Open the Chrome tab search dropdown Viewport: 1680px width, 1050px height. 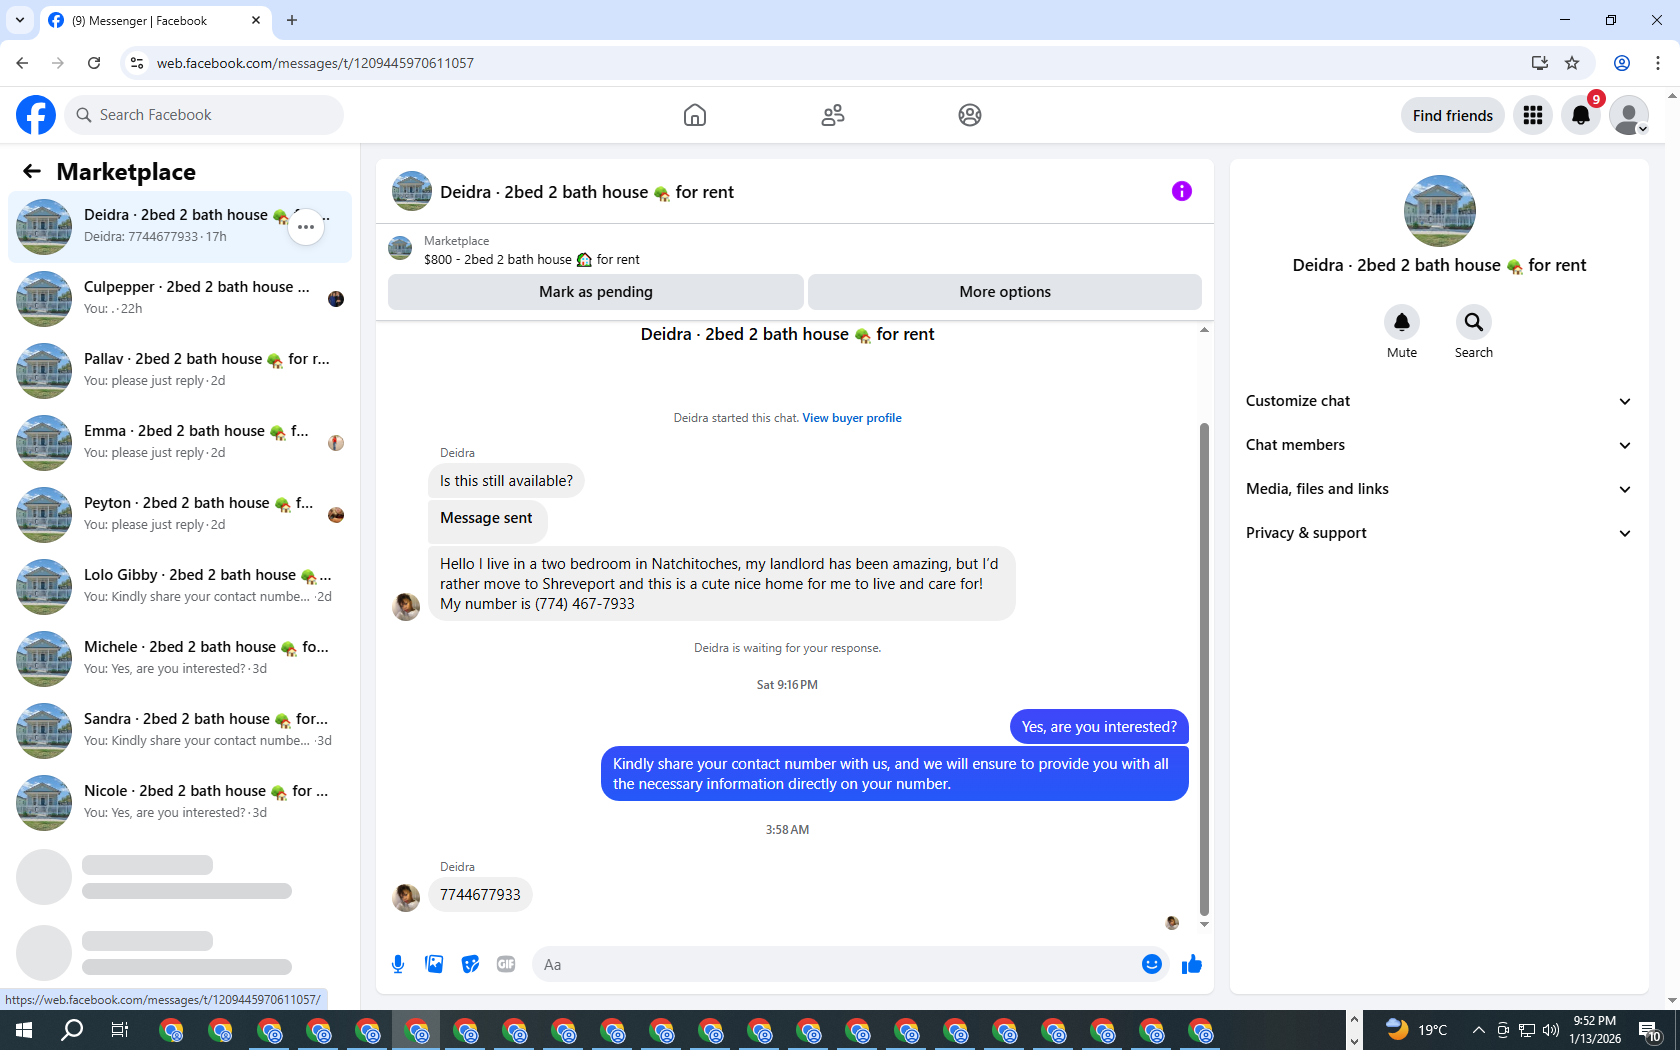(x=19, y=20)
